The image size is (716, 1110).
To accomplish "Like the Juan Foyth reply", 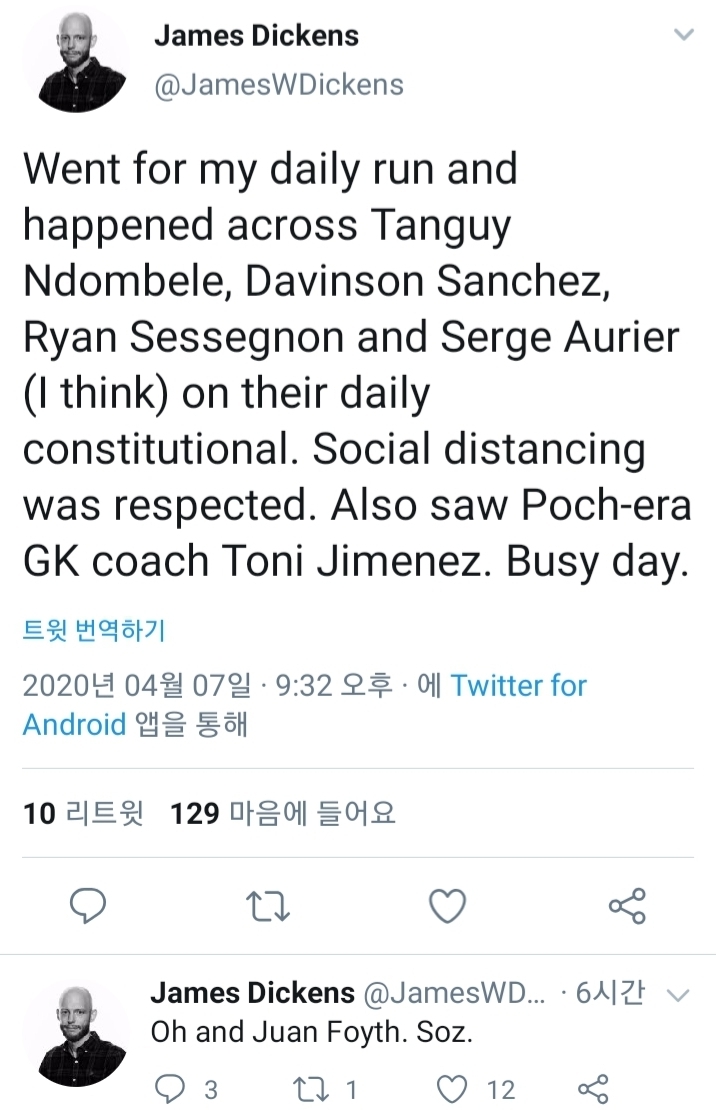I will (454, 1088).
